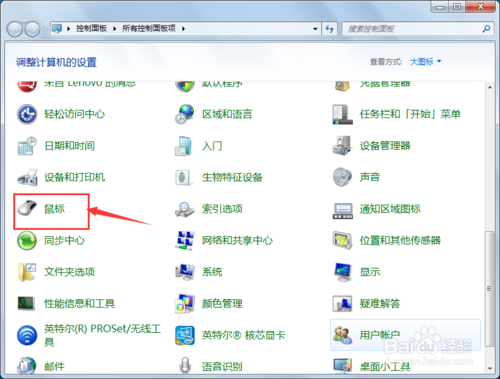Open the 英特尔 核芯显卡 icon

pos(185,335)
